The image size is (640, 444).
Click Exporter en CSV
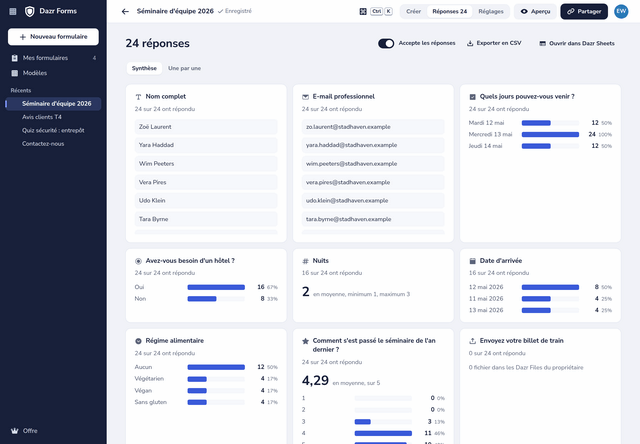pos(494,43)
